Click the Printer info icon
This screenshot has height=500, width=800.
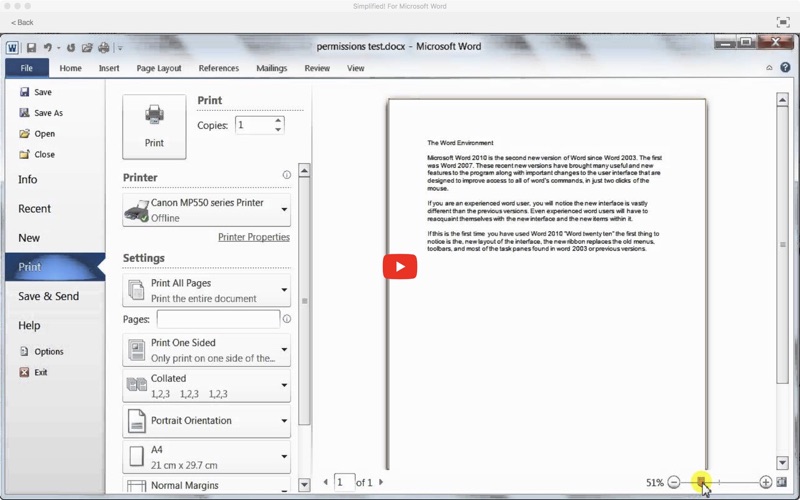tap(287, 175)
